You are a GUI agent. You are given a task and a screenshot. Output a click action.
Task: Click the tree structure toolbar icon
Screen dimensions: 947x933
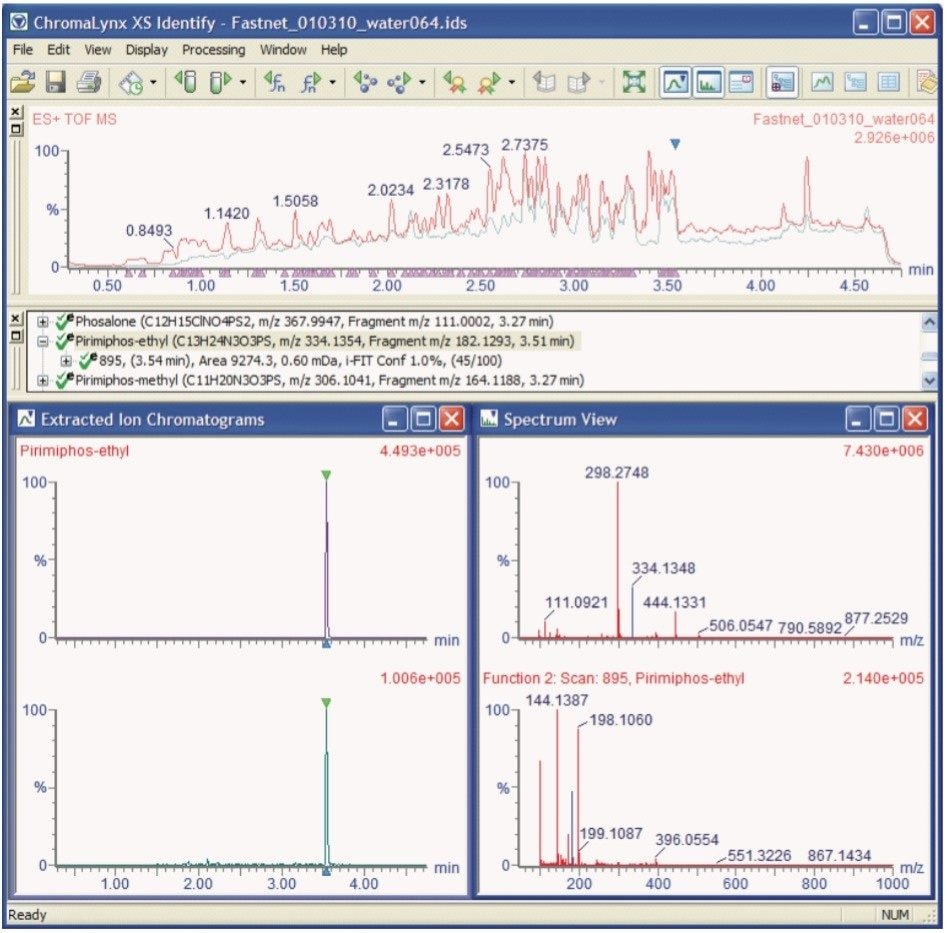pos(855,82)
